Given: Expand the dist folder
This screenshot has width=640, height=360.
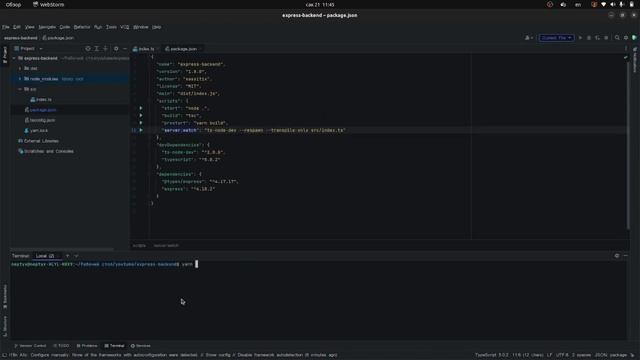Looking at the screenshot, I should coord(20,69).
